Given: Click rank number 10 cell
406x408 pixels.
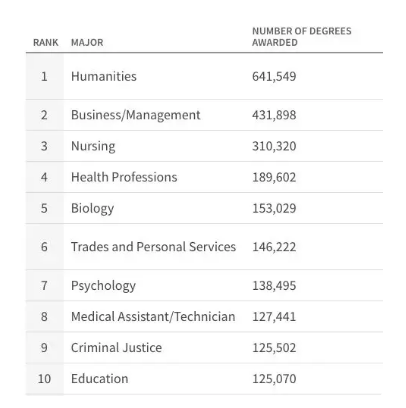Looking at the screenshot, I should [44, 379].
